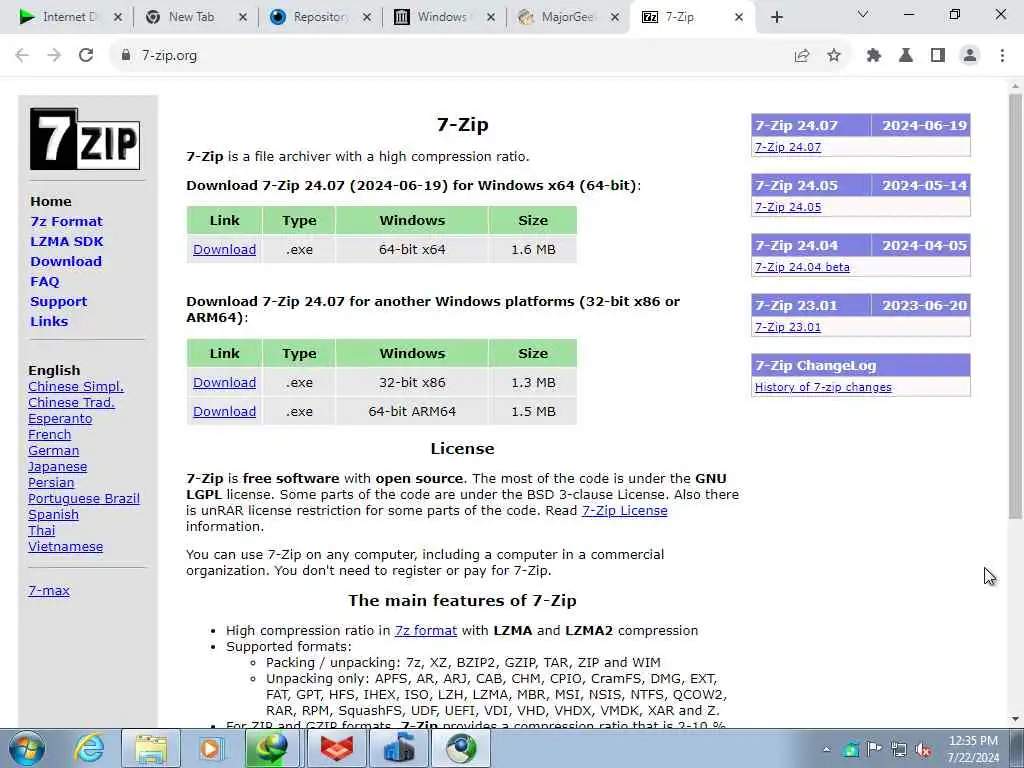Switch to the MajorGeeks tab
Screen dimensions: 1024x768
click(x=567, y=17)
